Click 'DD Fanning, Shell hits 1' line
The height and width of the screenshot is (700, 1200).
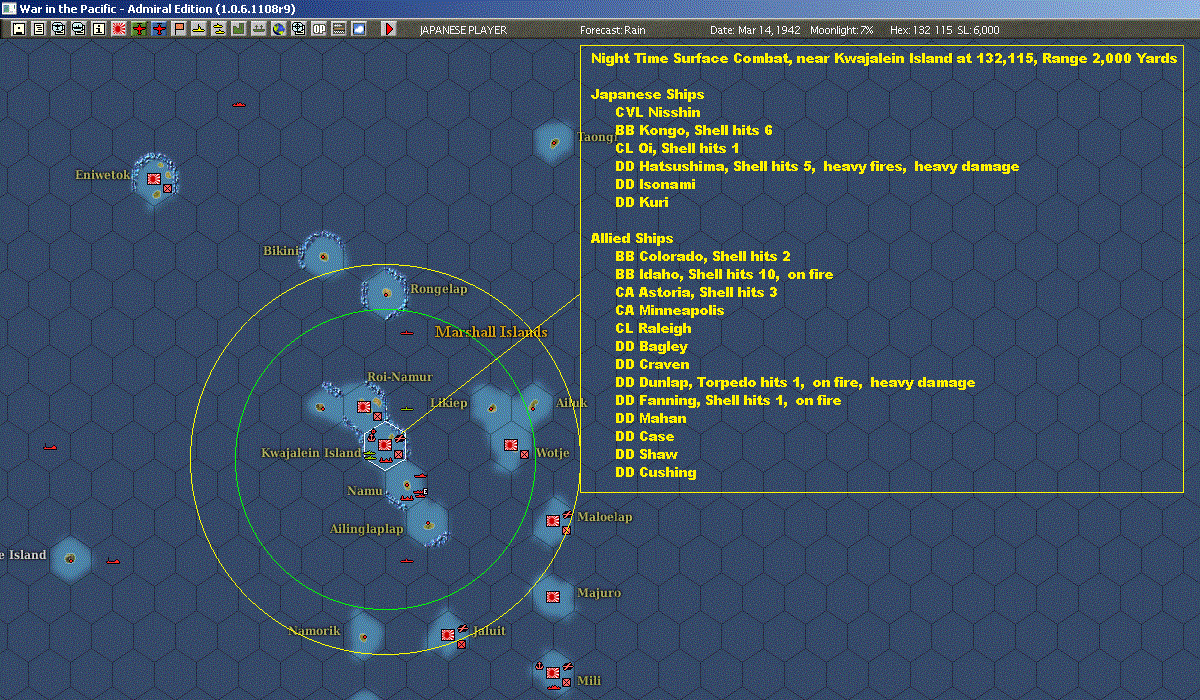(728, 400)
